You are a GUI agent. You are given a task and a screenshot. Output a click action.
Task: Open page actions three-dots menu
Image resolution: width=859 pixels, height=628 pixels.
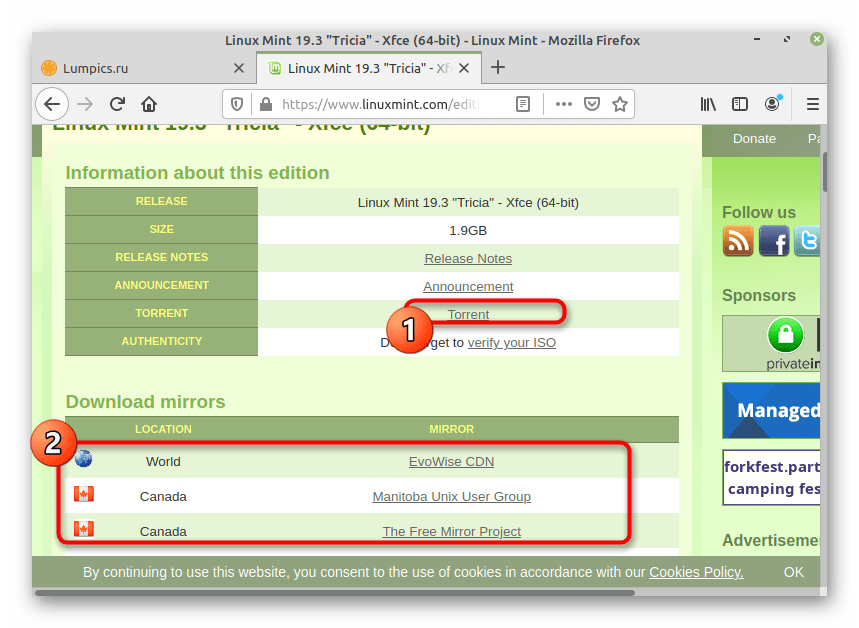pos(563,104)
